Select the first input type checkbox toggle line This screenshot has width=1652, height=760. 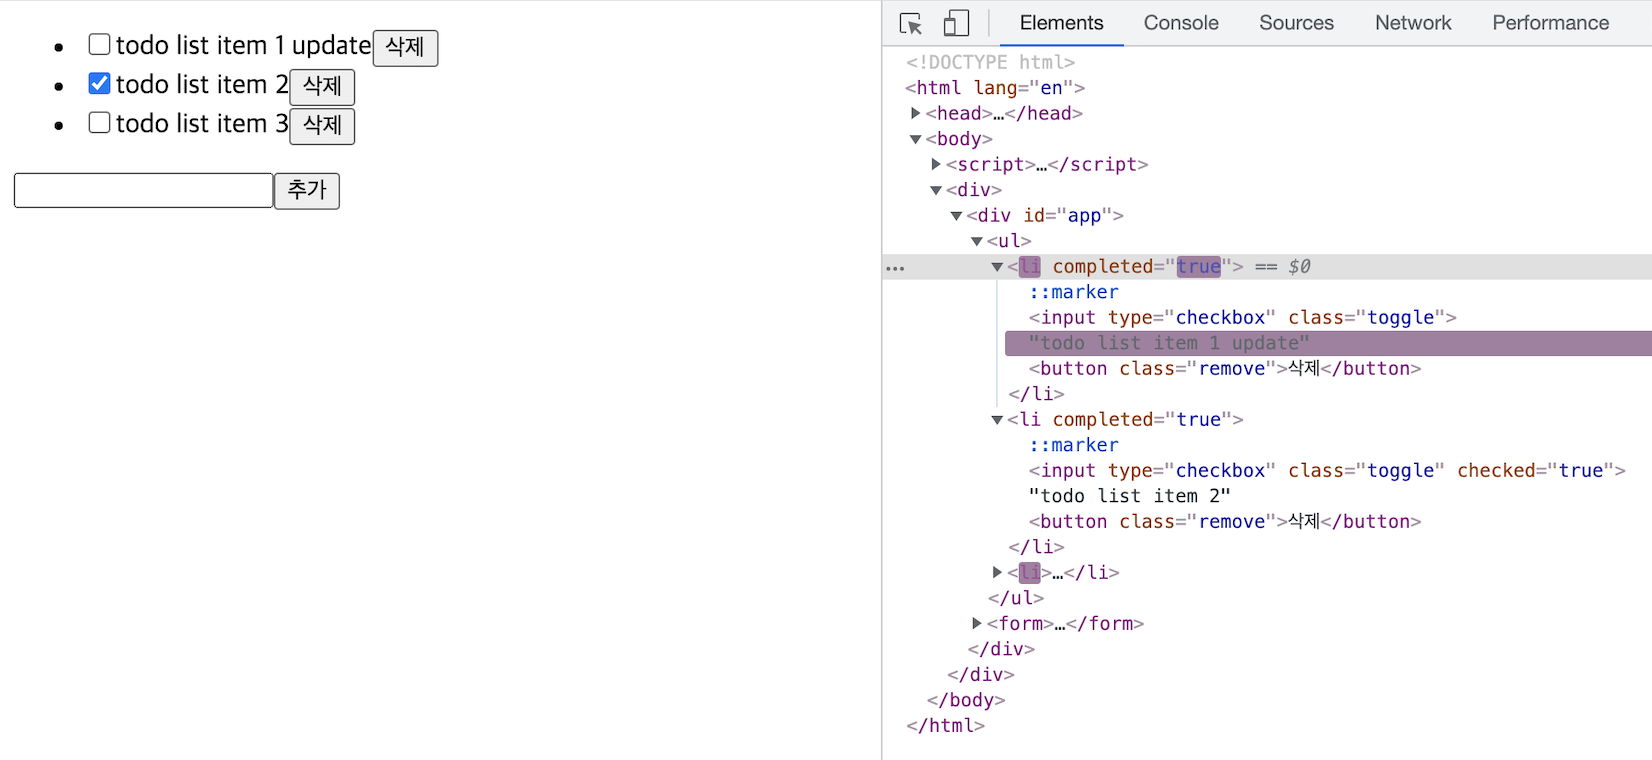pos(1242,318)
